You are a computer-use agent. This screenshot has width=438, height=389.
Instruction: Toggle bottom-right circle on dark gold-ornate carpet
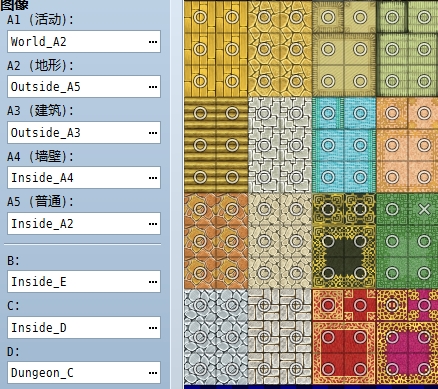pyautogui.click(x=360, y=273)
